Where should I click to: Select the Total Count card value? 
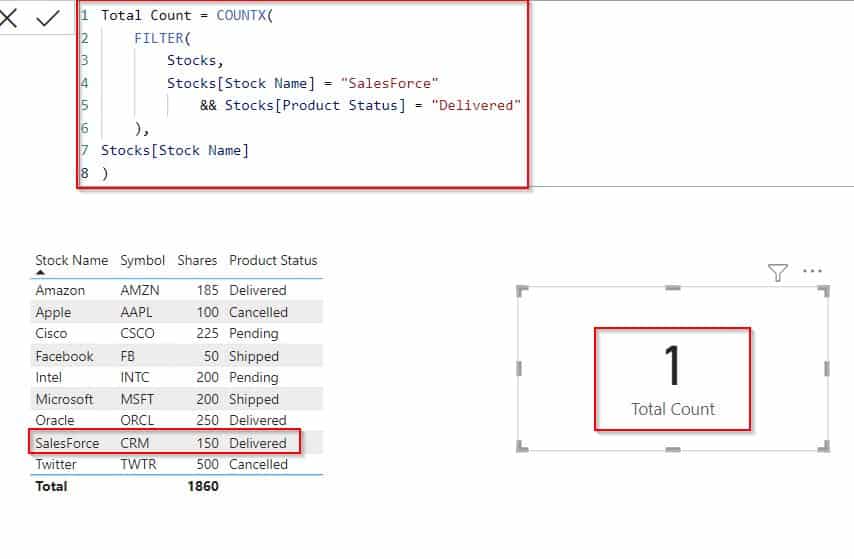(673, 365)
